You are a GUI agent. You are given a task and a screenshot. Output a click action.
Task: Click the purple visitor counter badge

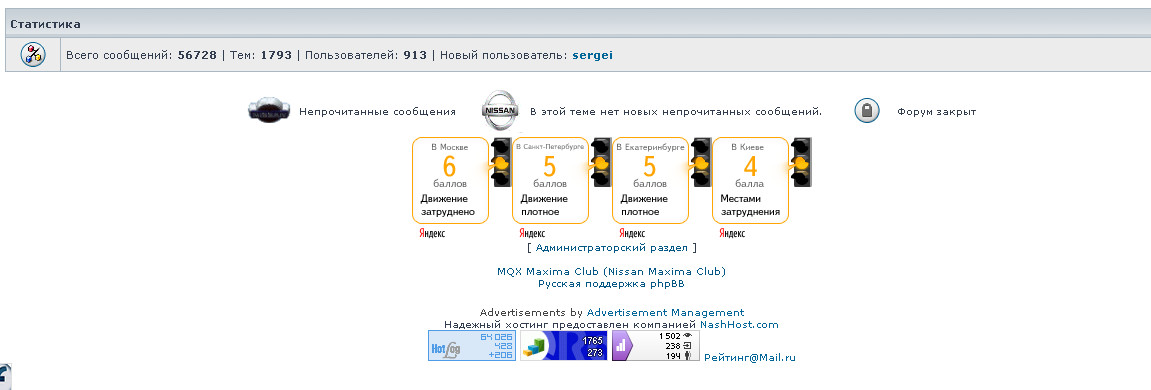(656, 345)
